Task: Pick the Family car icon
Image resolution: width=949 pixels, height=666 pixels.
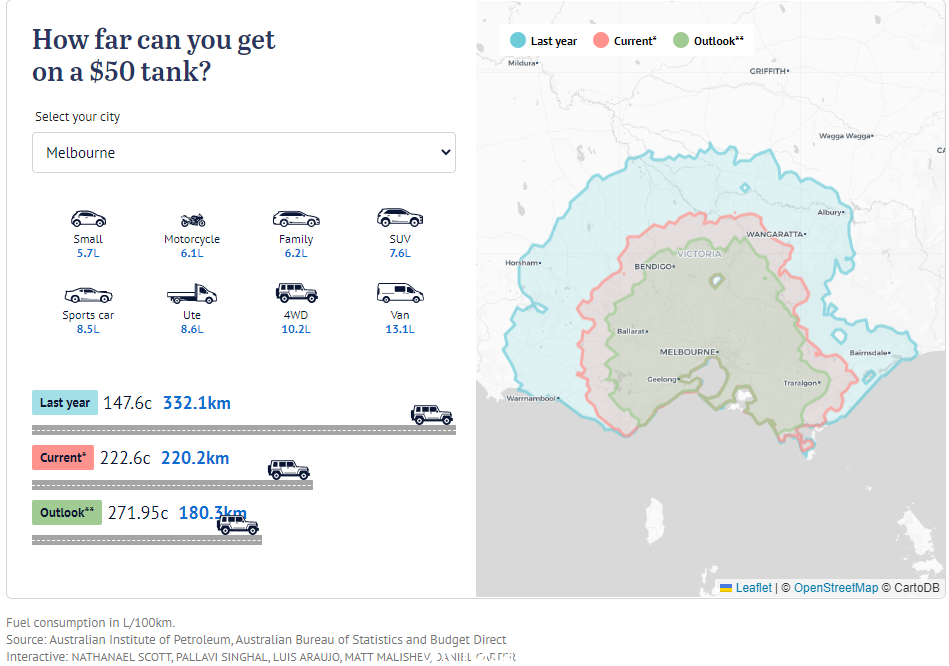Action: (x=296, y=219)
